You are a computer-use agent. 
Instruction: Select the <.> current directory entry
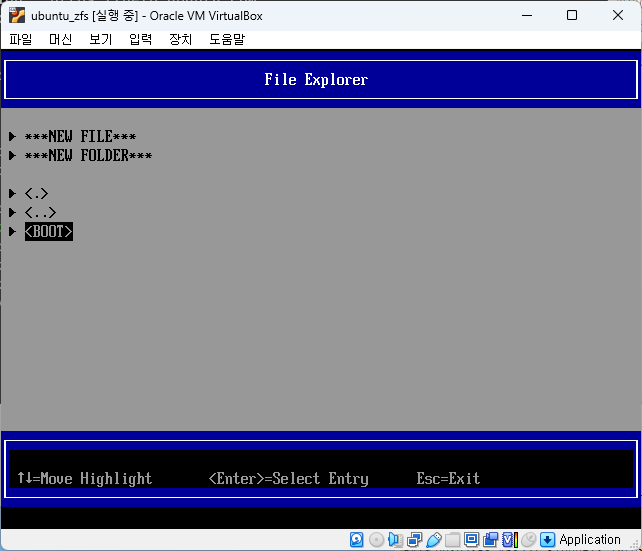coord(36,194)
